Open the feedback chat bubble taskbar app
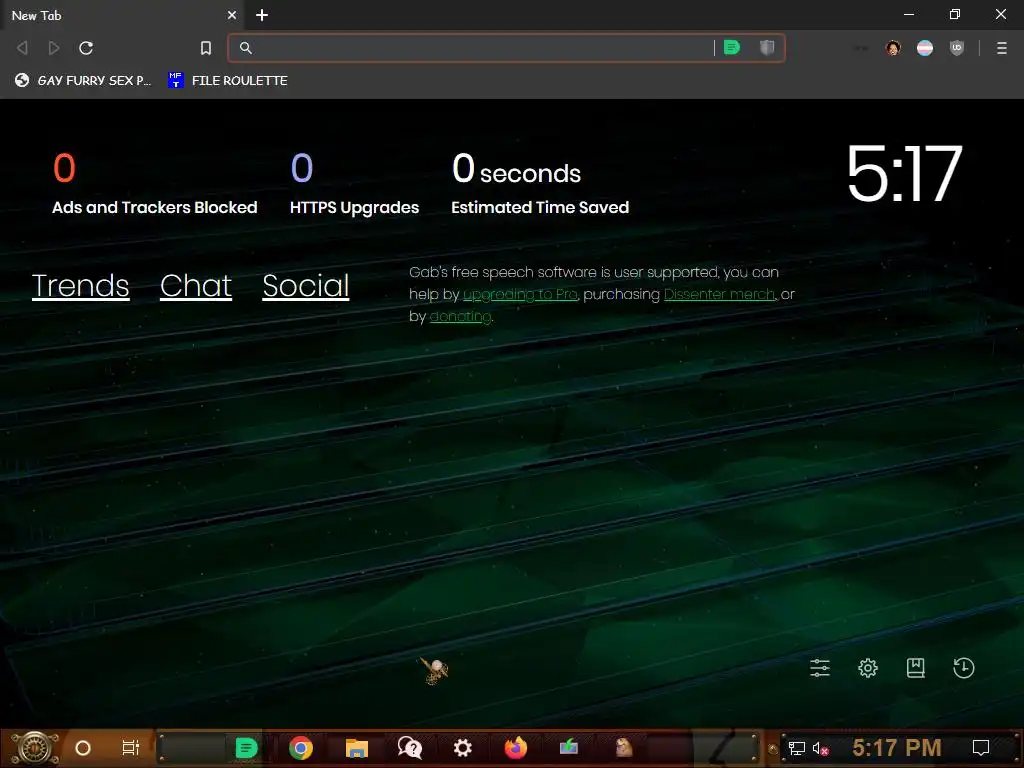Image resolution: width=1024 pixels, height=768 pixels. tap(410, 748)
